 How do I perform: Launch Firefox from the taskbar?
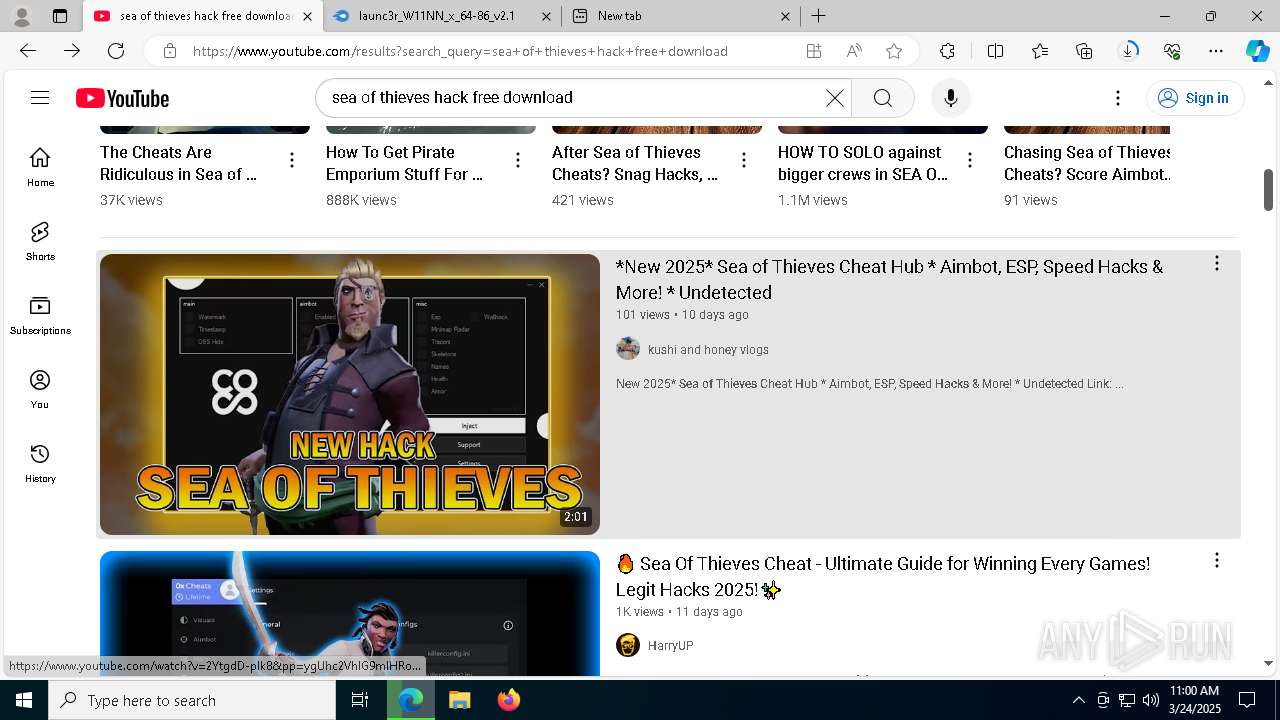tap(508, 700)
